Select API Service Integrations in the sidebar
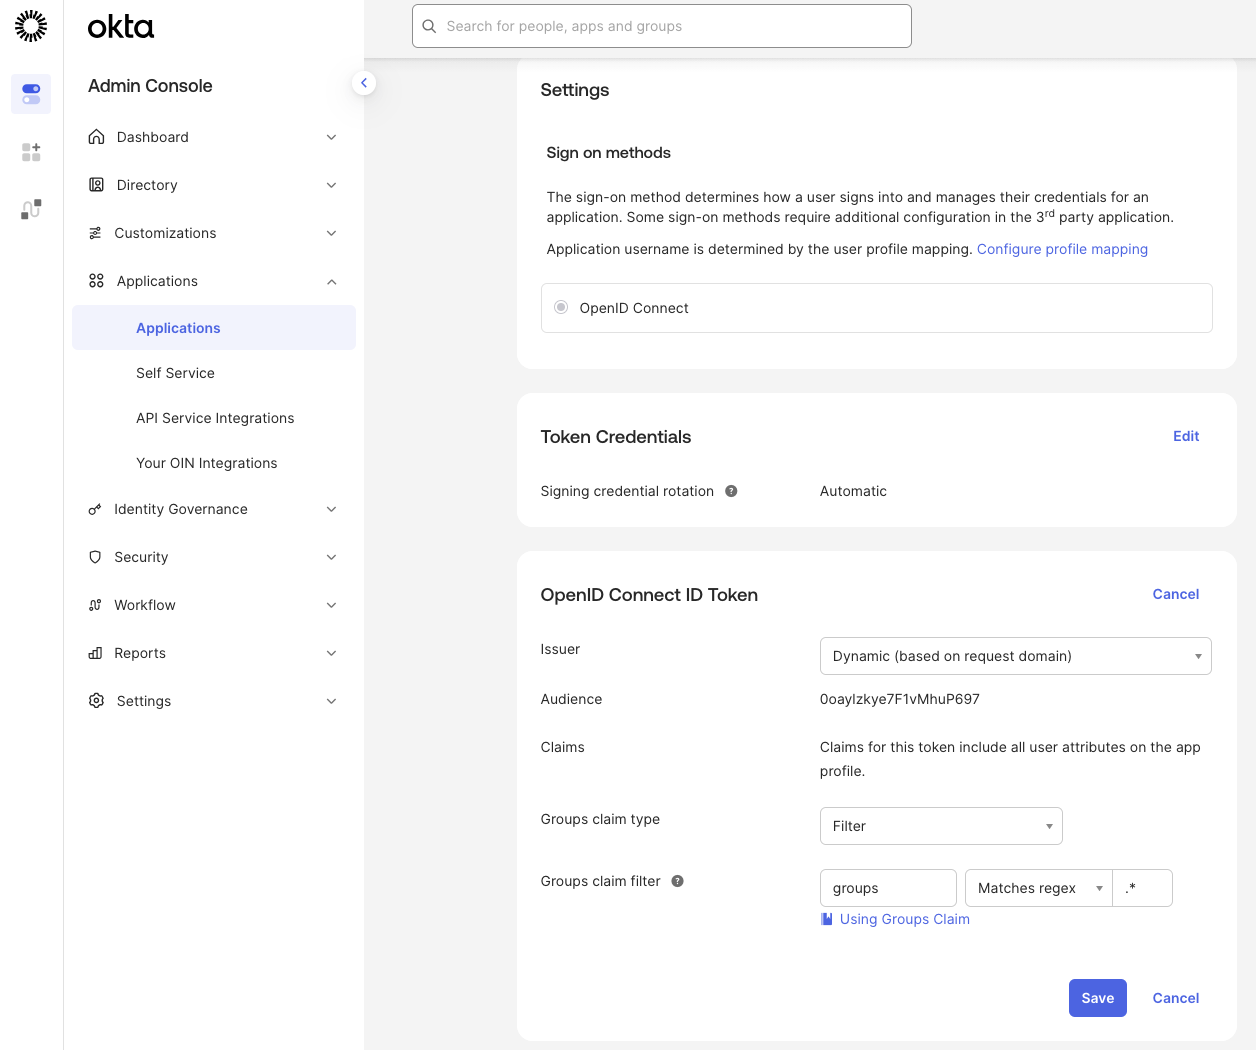 (x=215, y=418)
